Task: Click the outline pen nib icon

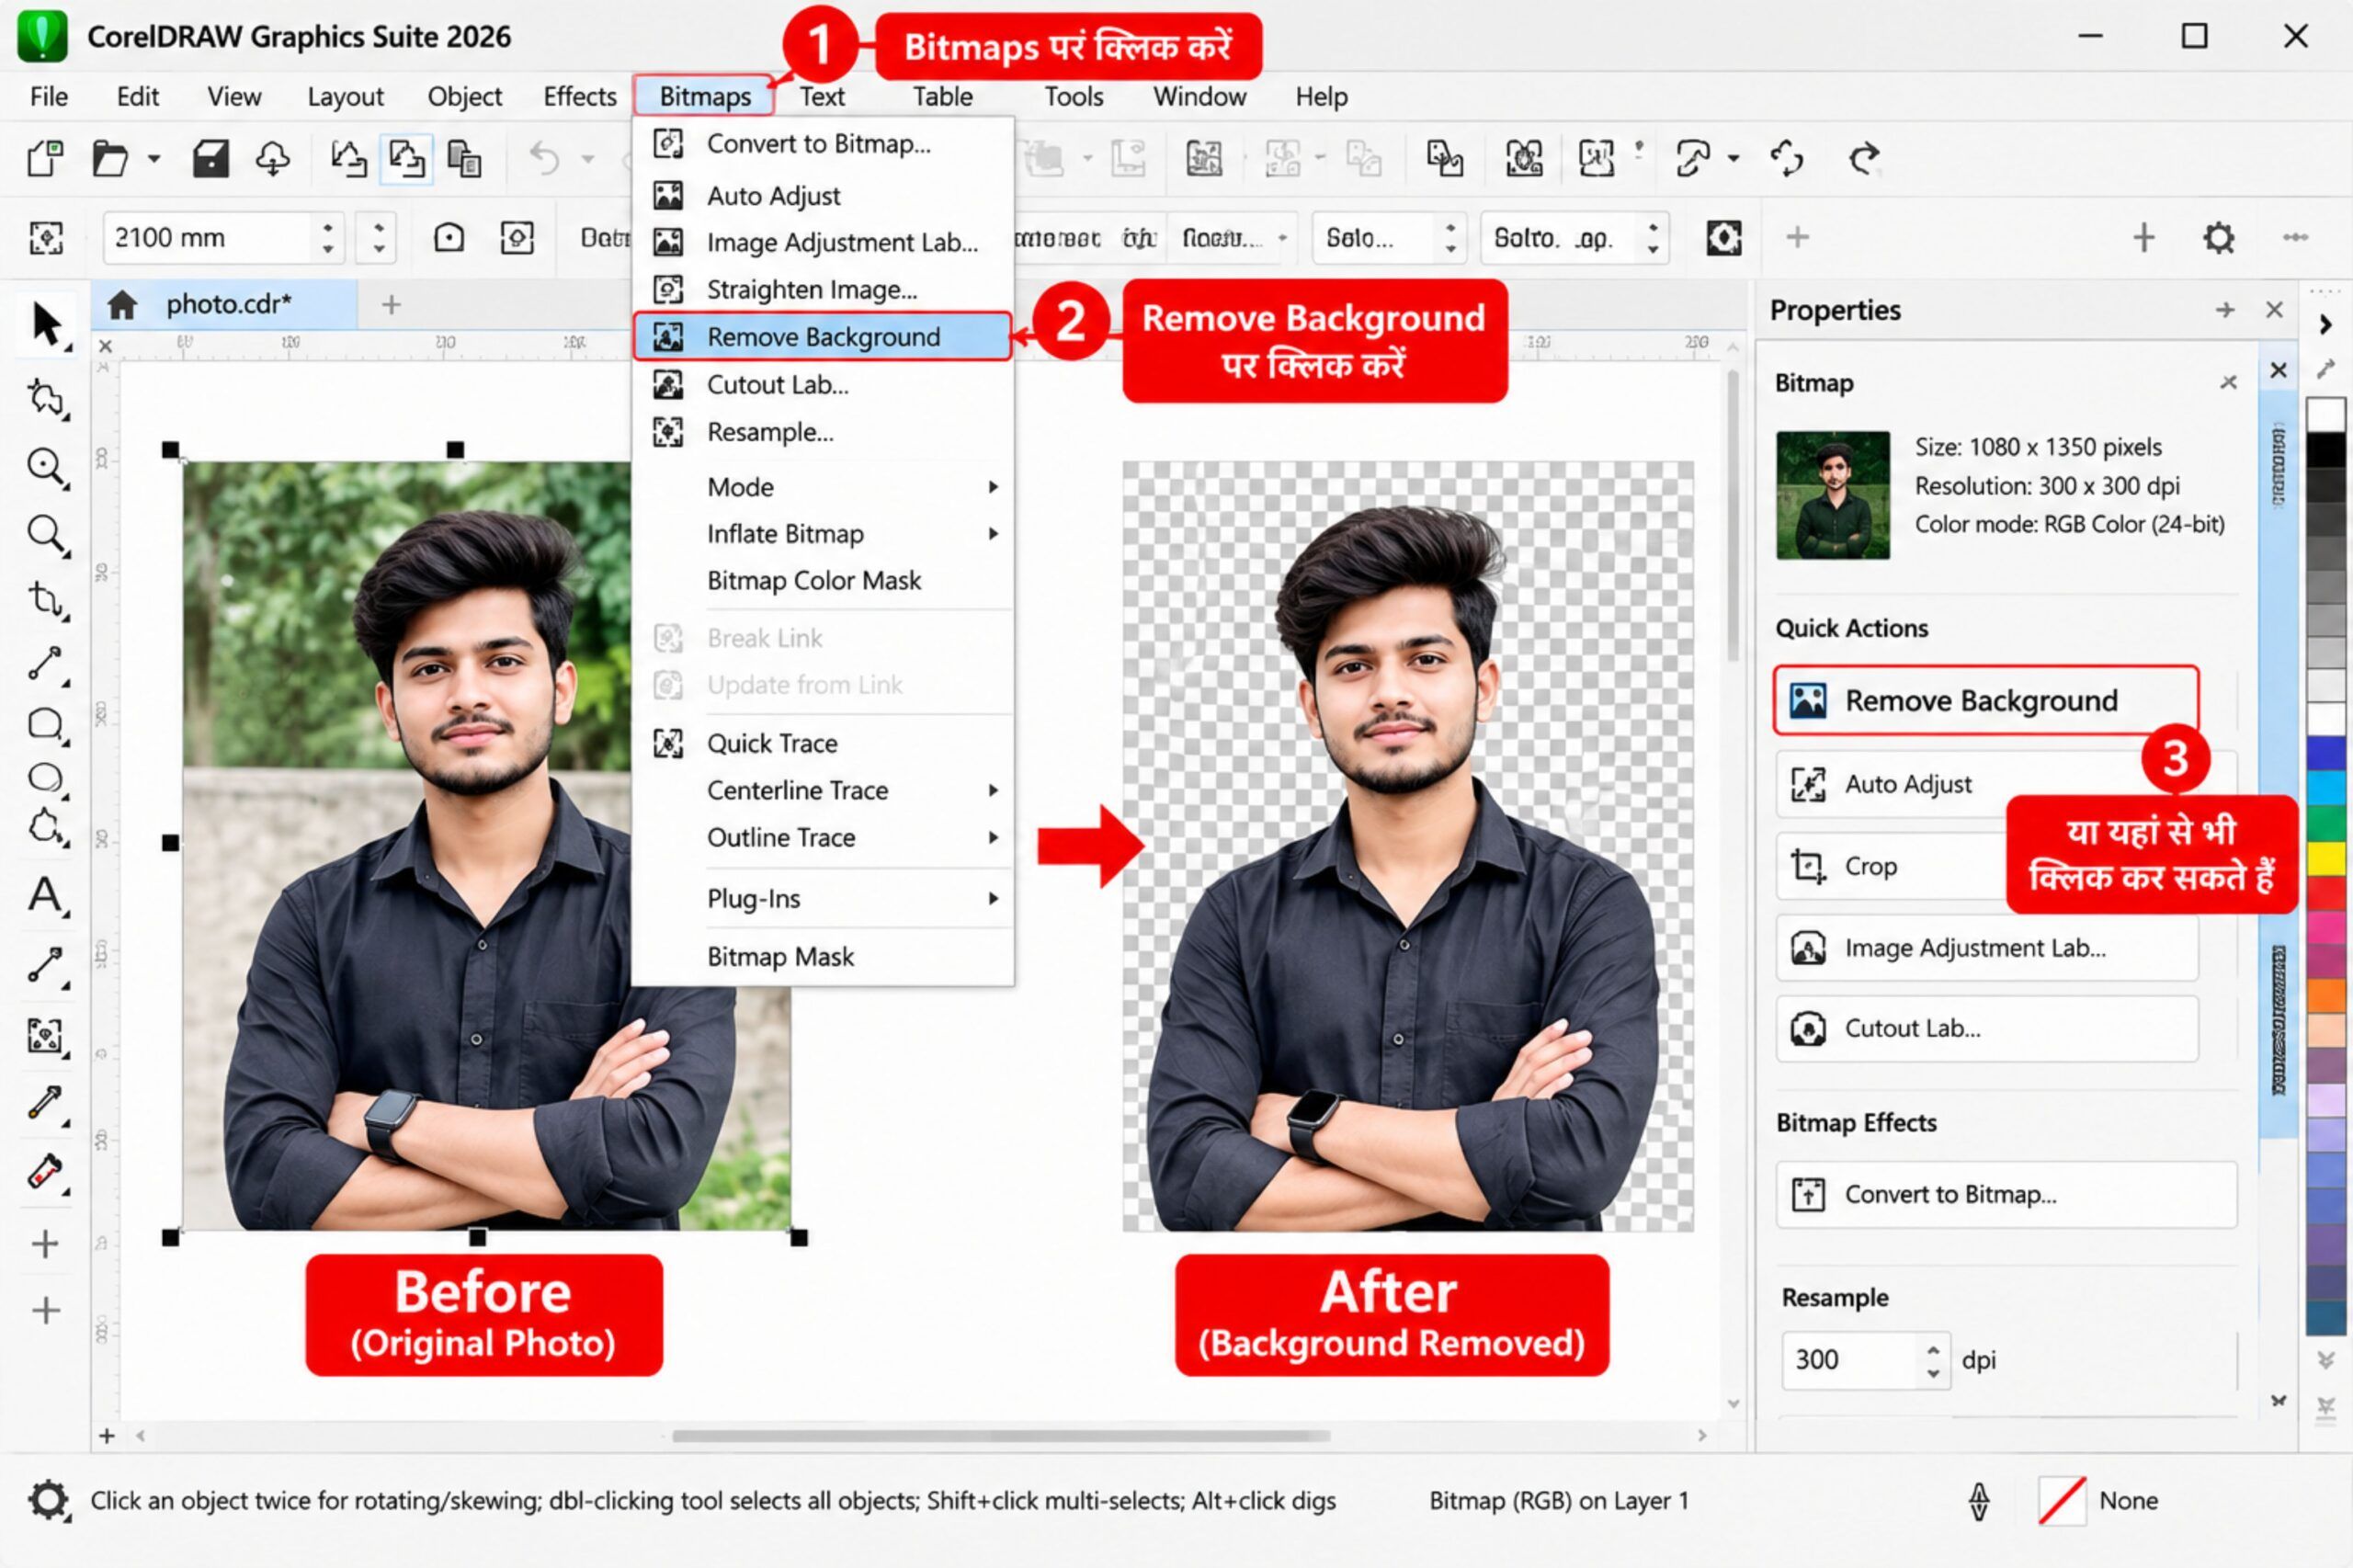Action: pyautogui.click(x=1978, y=1500)
